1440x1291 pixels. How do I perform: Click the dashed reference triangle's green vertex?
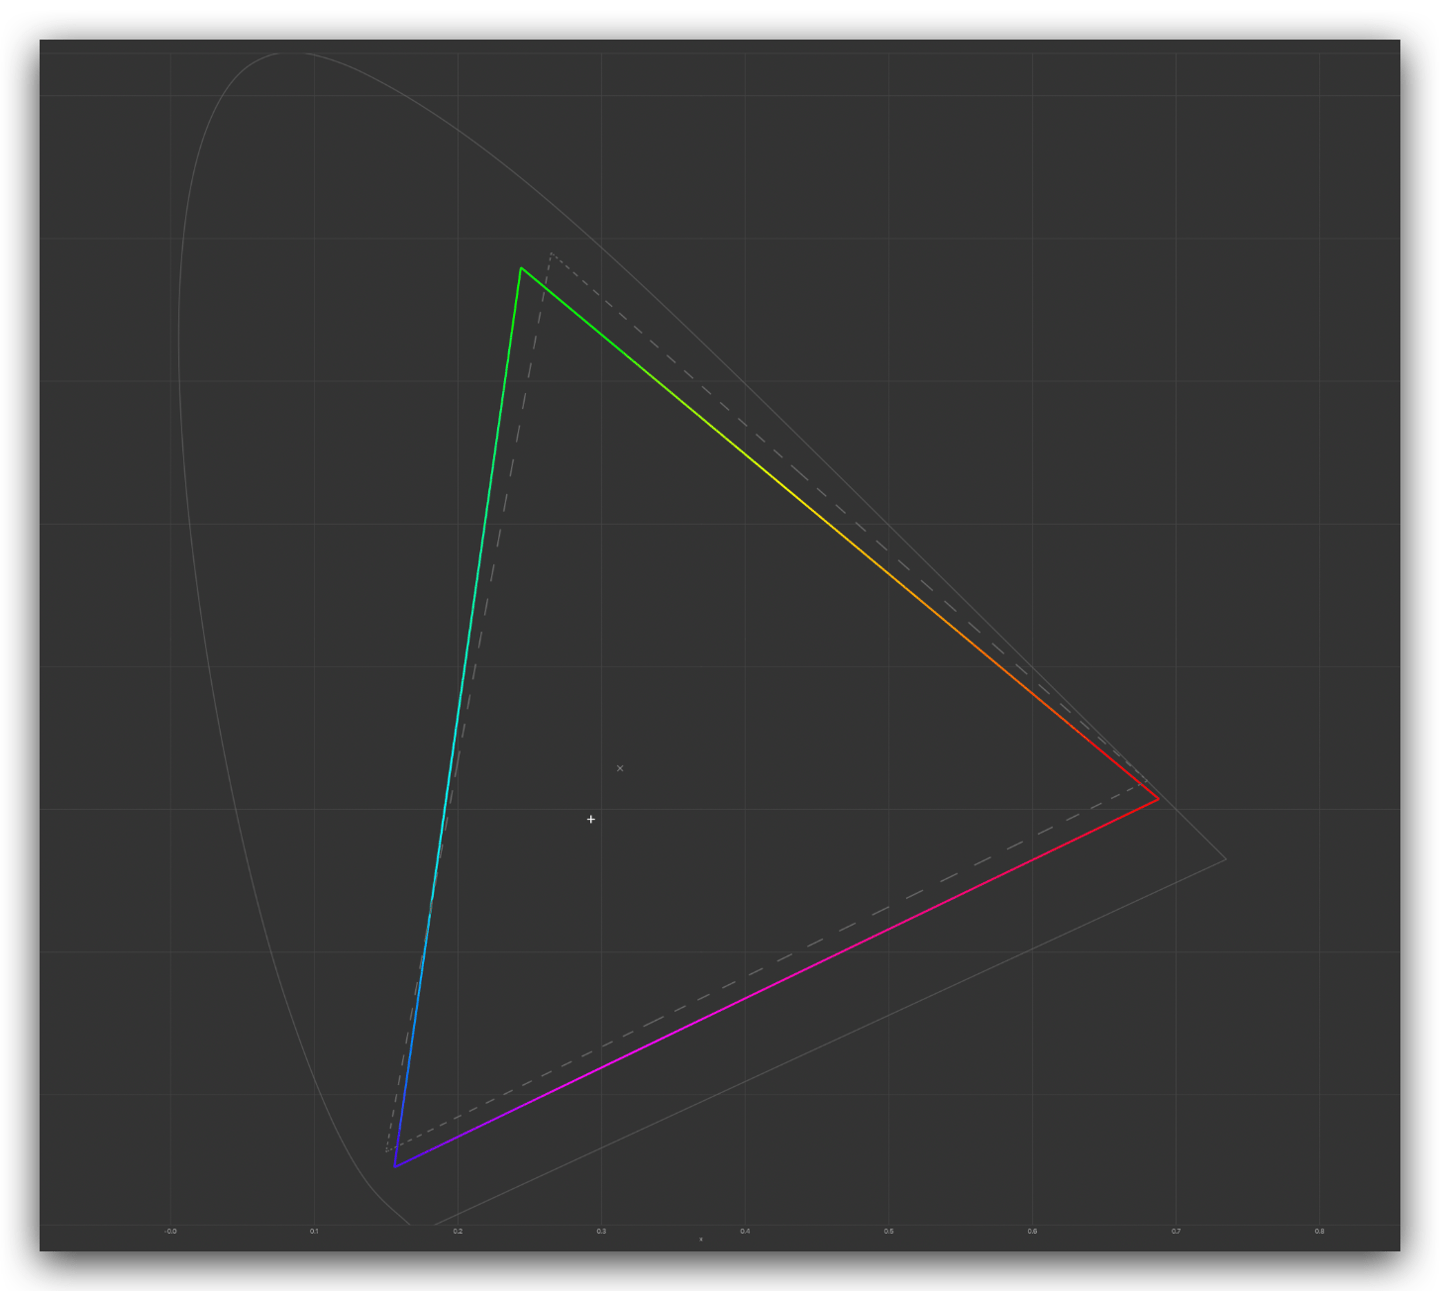551,254
